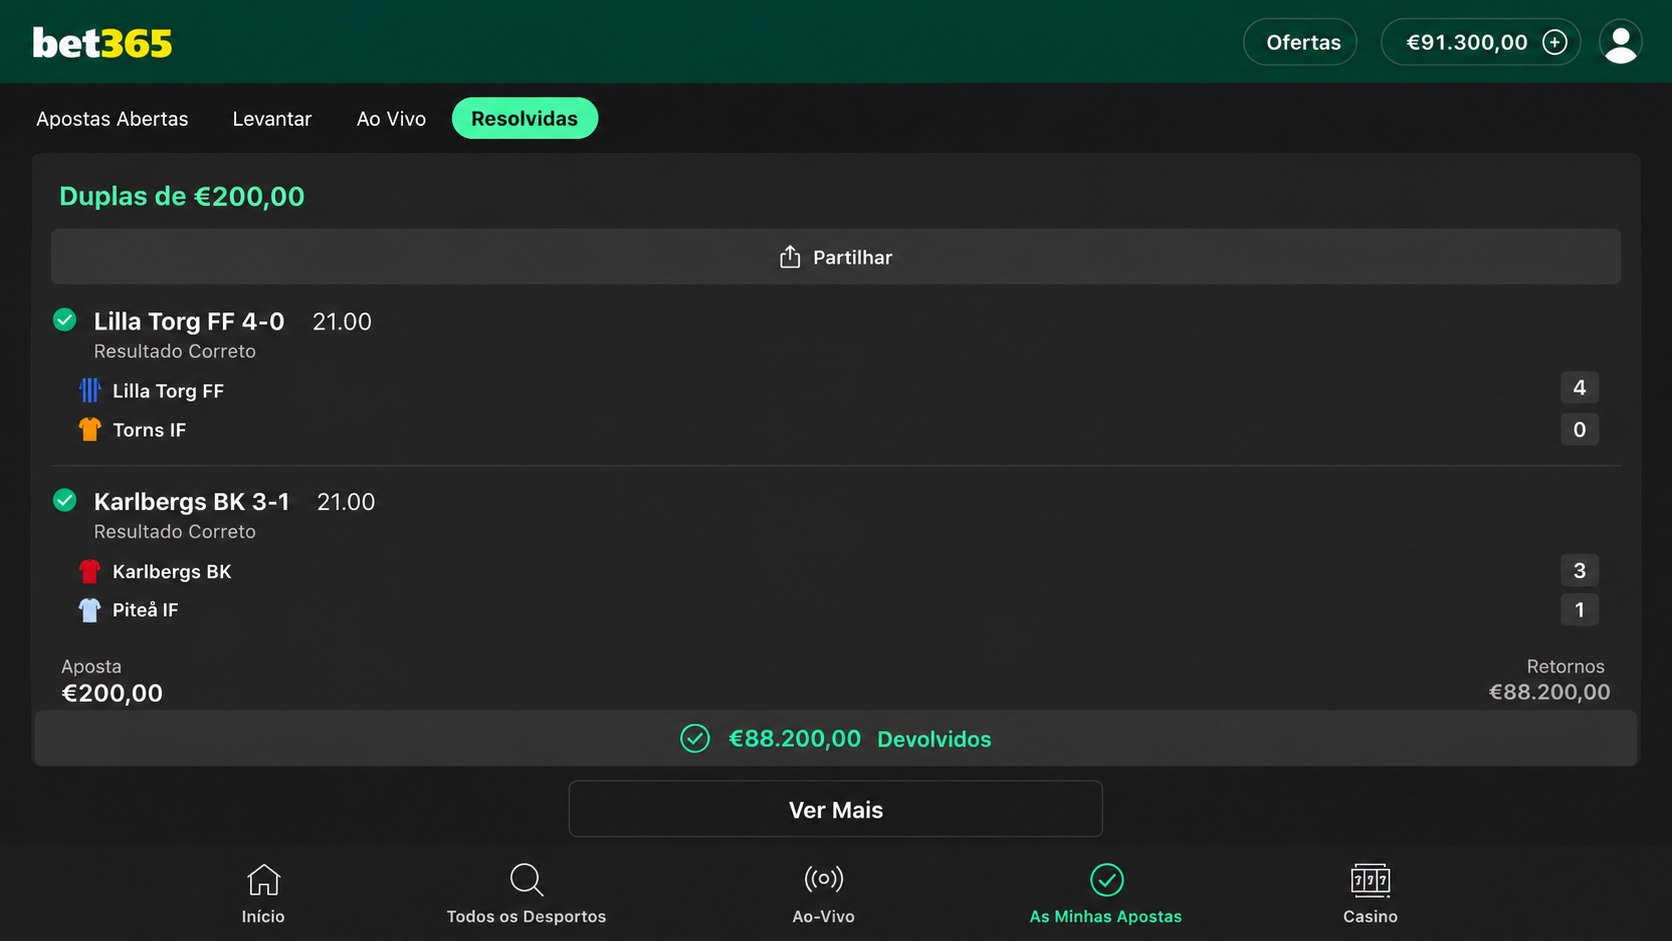This screenshot has width=1672, height=941.
Task: Click the green check beside Lilla Torg FF 4-0
Action: [65, 320]
